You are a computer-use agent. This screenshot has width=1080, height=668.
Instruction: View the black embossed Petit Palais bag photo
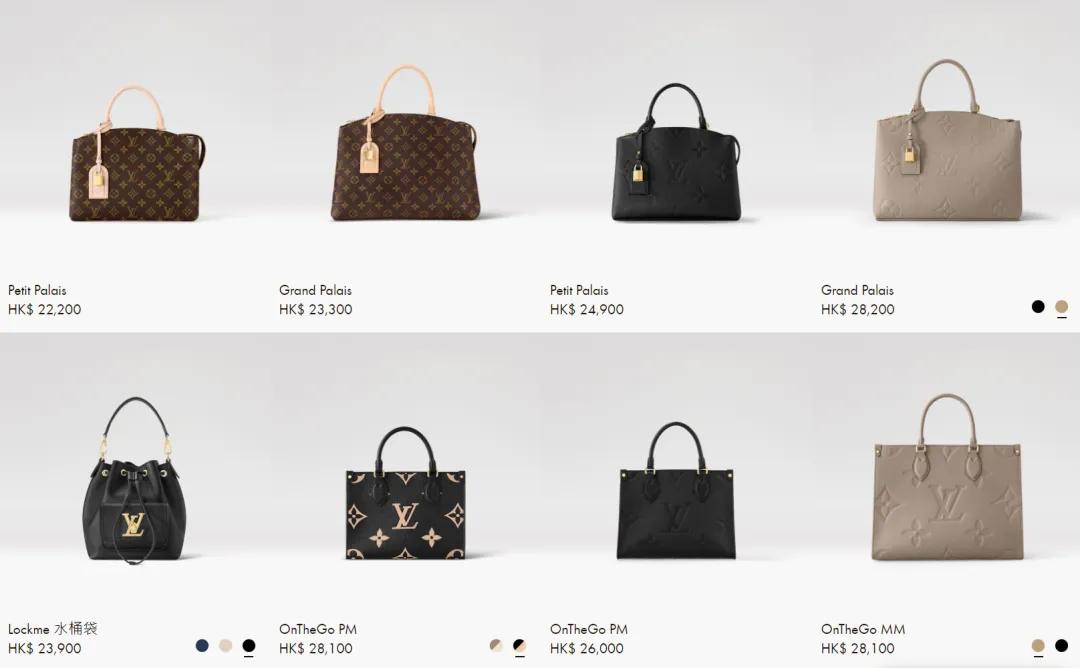pos(676,152)
